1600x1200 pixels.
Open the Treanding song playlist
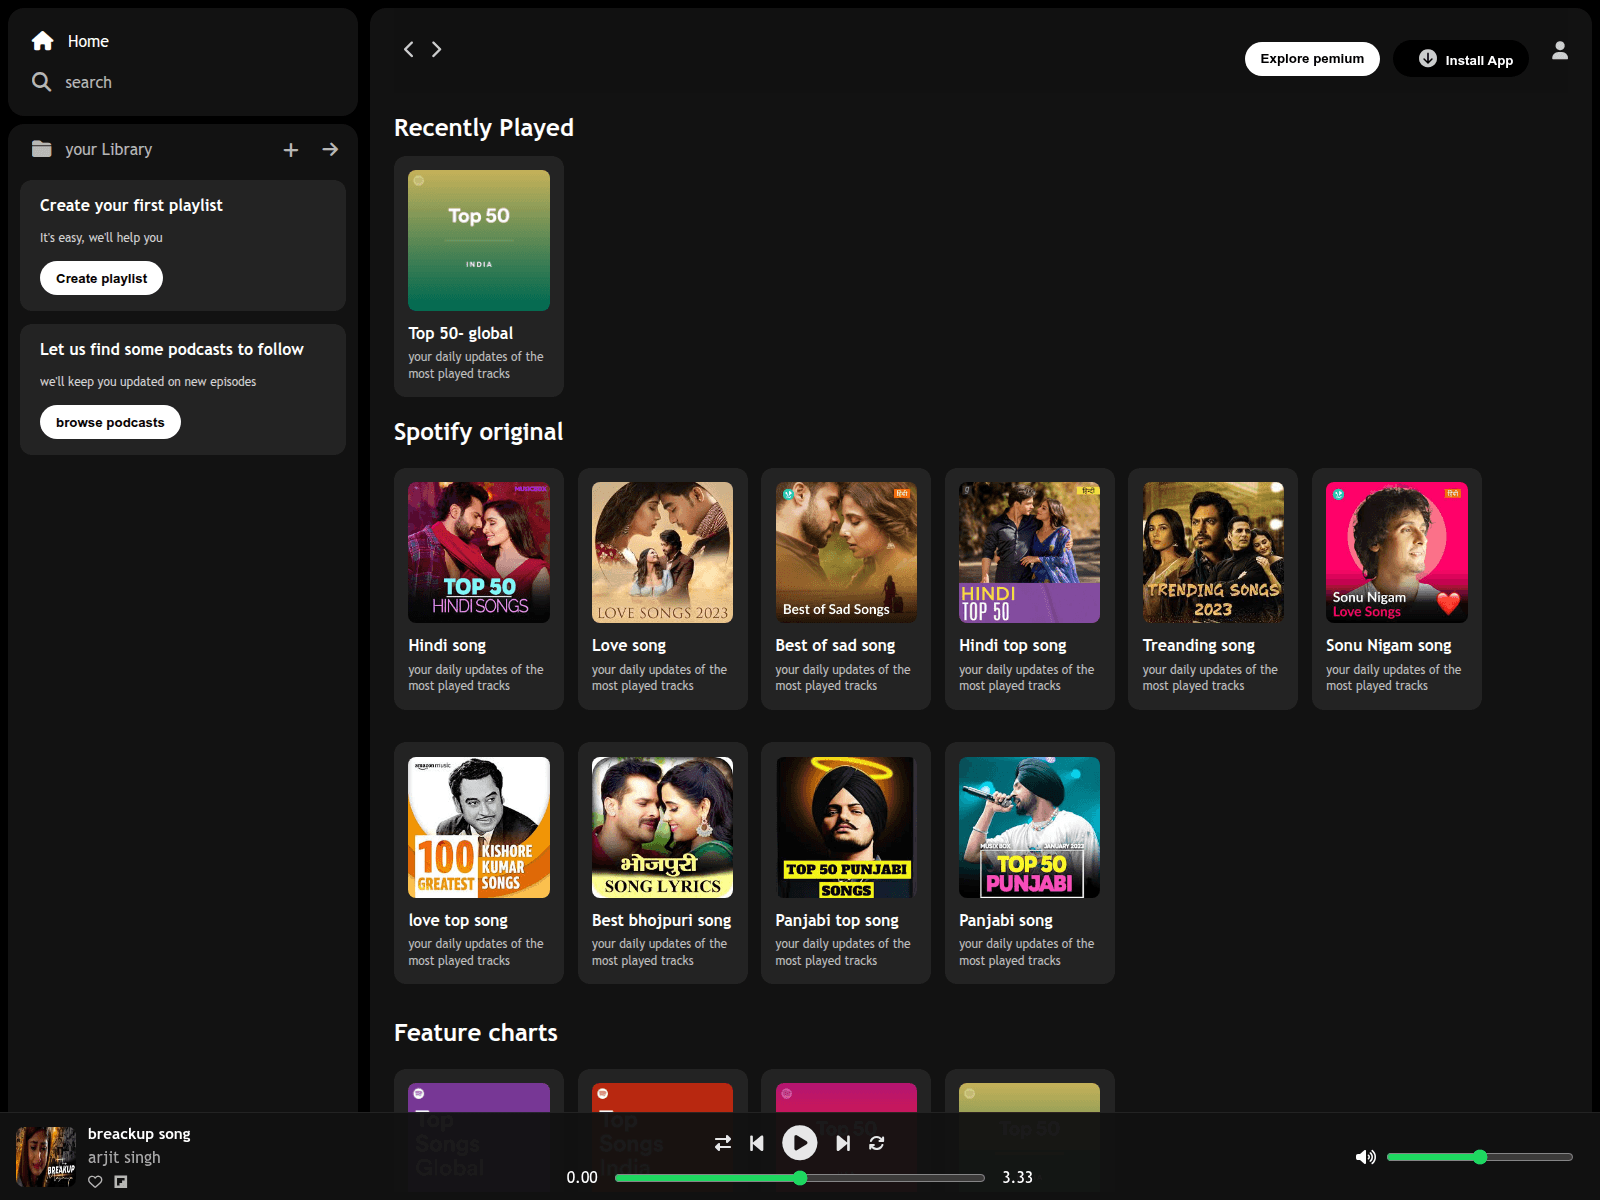(1213, 589)
